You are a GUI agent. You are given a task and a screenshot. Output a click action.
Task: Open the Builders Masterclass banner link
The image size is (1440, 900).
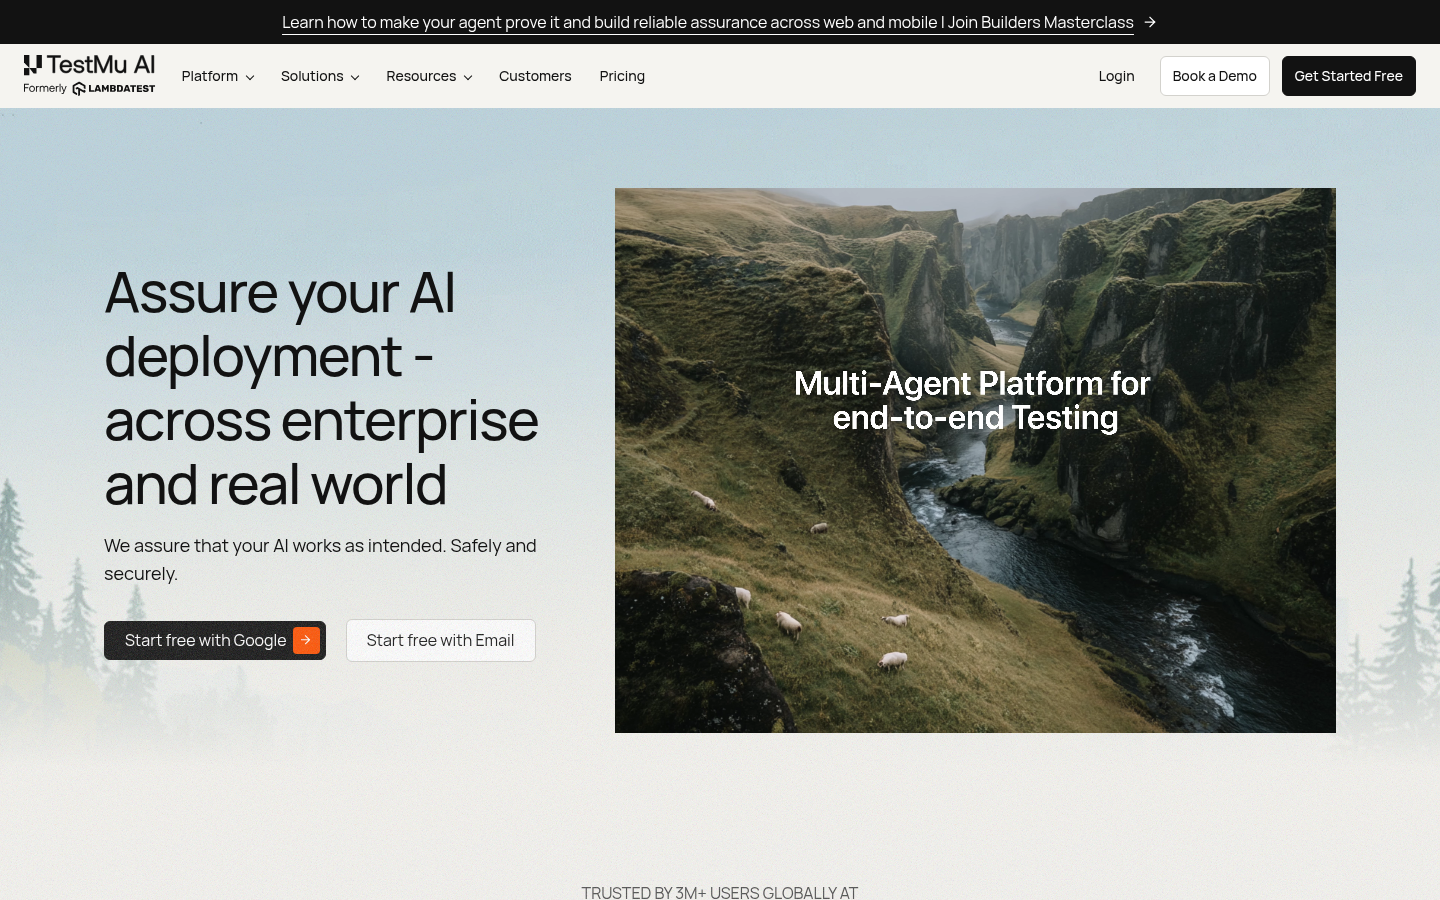(708, 22)
